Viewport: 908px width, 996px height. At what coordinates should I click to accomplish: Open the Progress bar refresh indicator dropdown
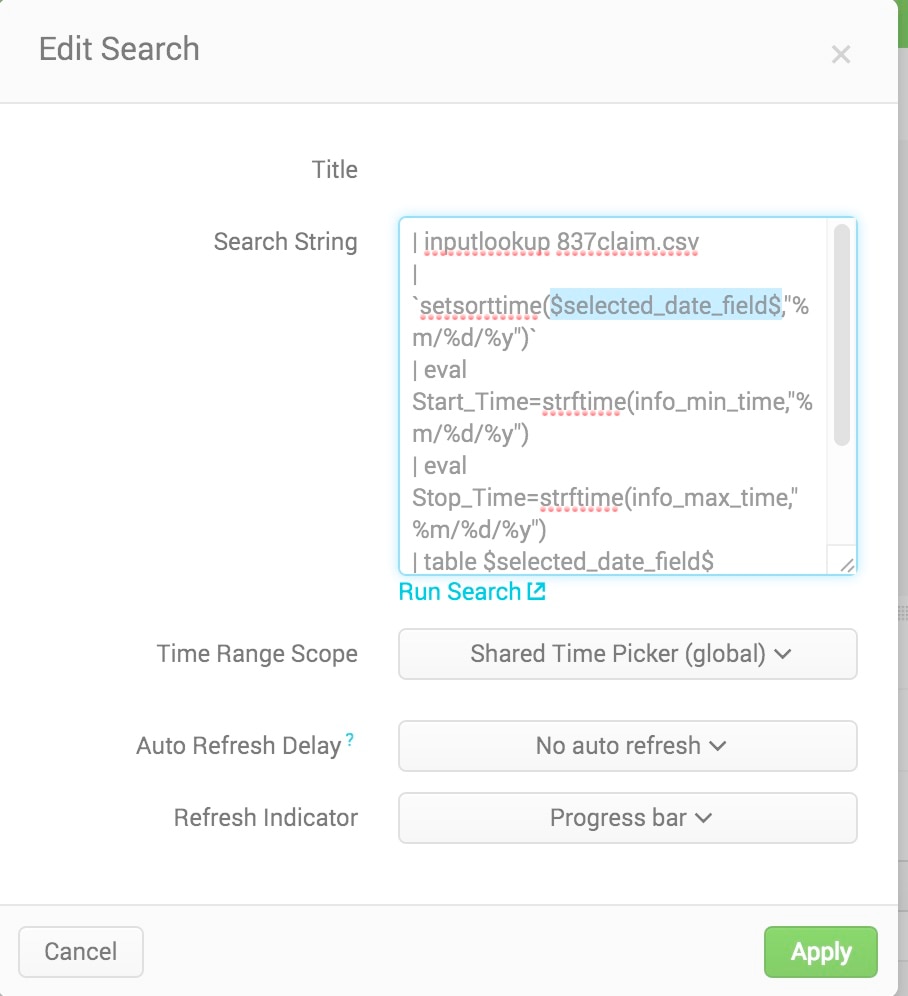(628, 818)
